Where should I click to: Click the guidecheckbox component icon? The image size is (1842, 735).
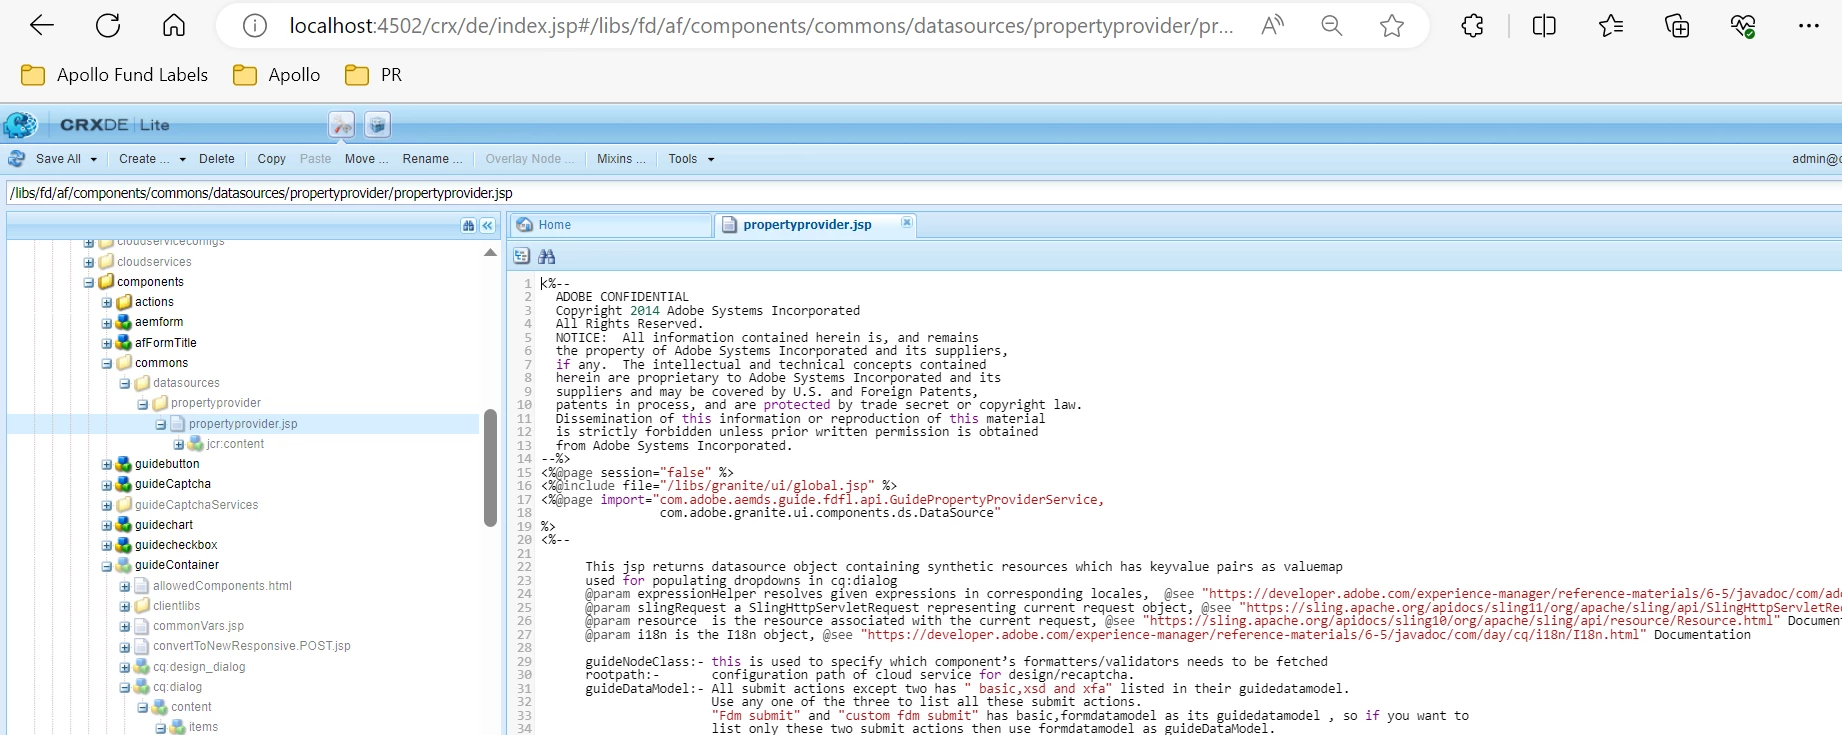point(124,545)
